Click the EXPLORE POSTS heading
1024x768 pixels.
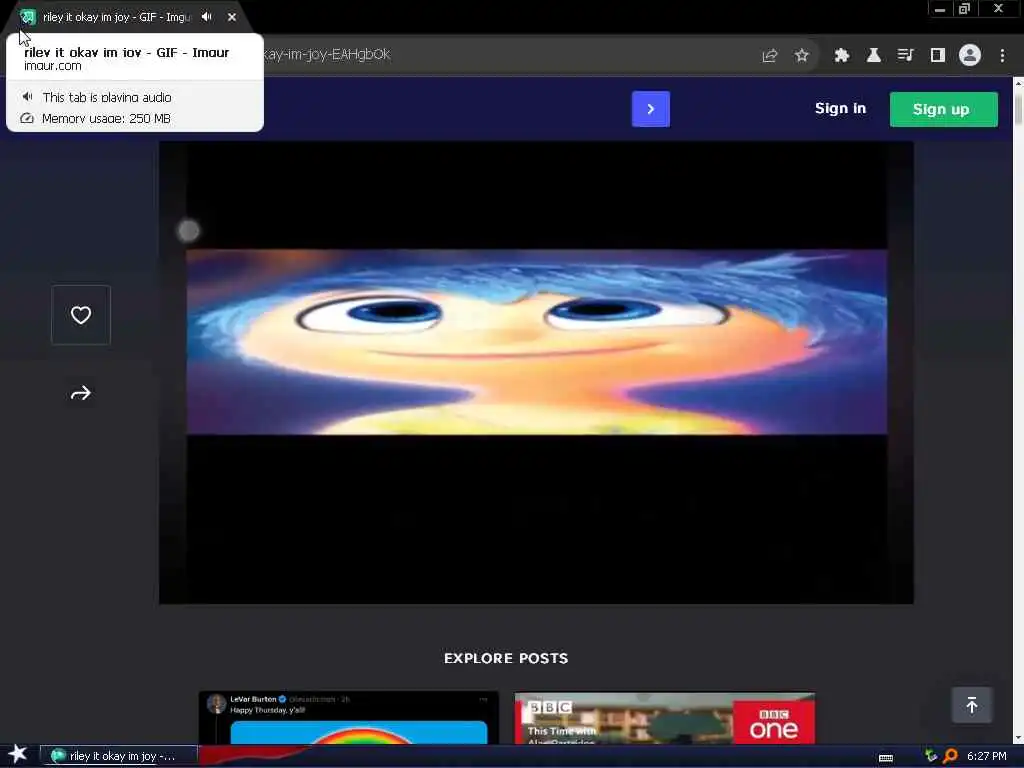coord(506,658)
